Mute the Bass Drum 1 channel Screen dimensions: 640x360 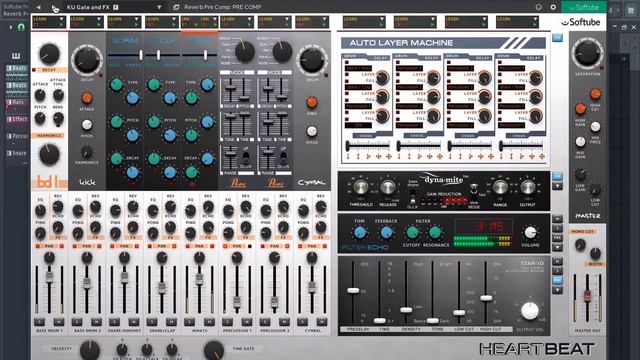(x=58, y=322)
